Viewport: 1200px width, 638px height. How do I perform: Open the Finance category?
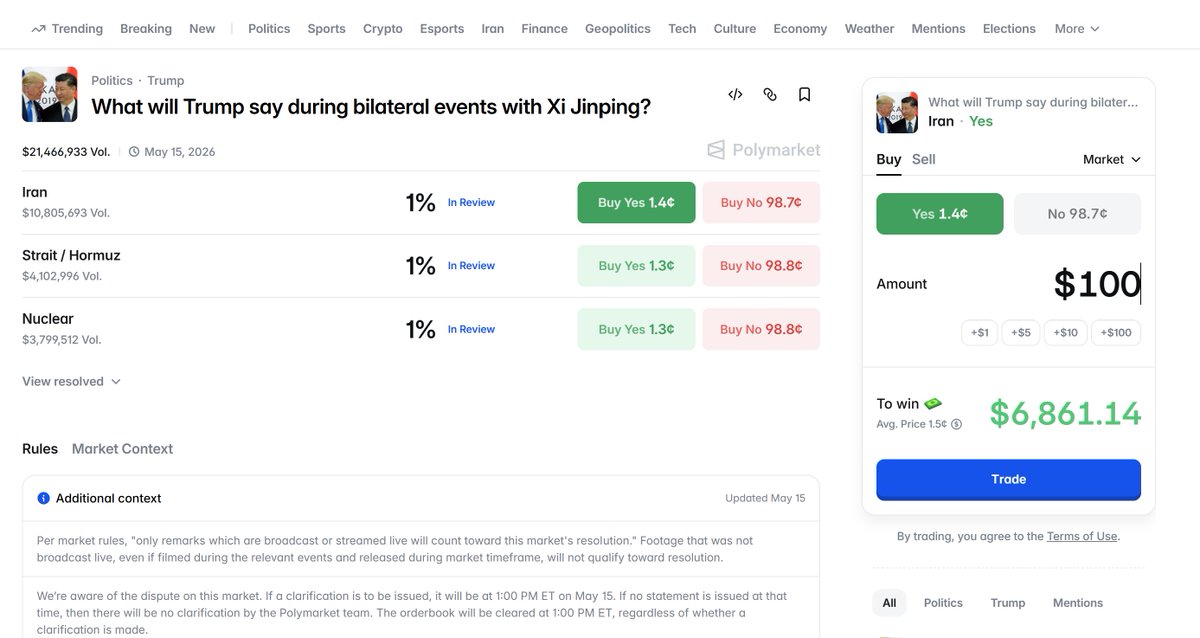[544, 29]
